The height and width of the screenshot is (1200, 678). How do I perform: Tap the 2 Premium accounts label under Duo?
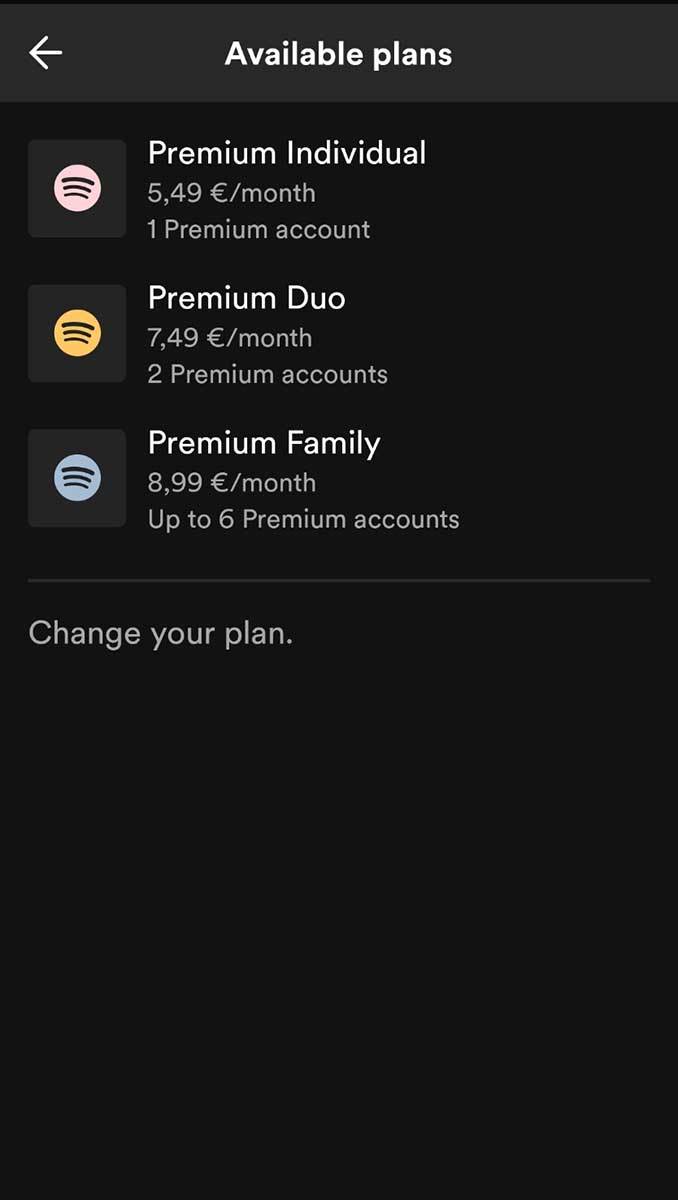(x=266, y=374)
